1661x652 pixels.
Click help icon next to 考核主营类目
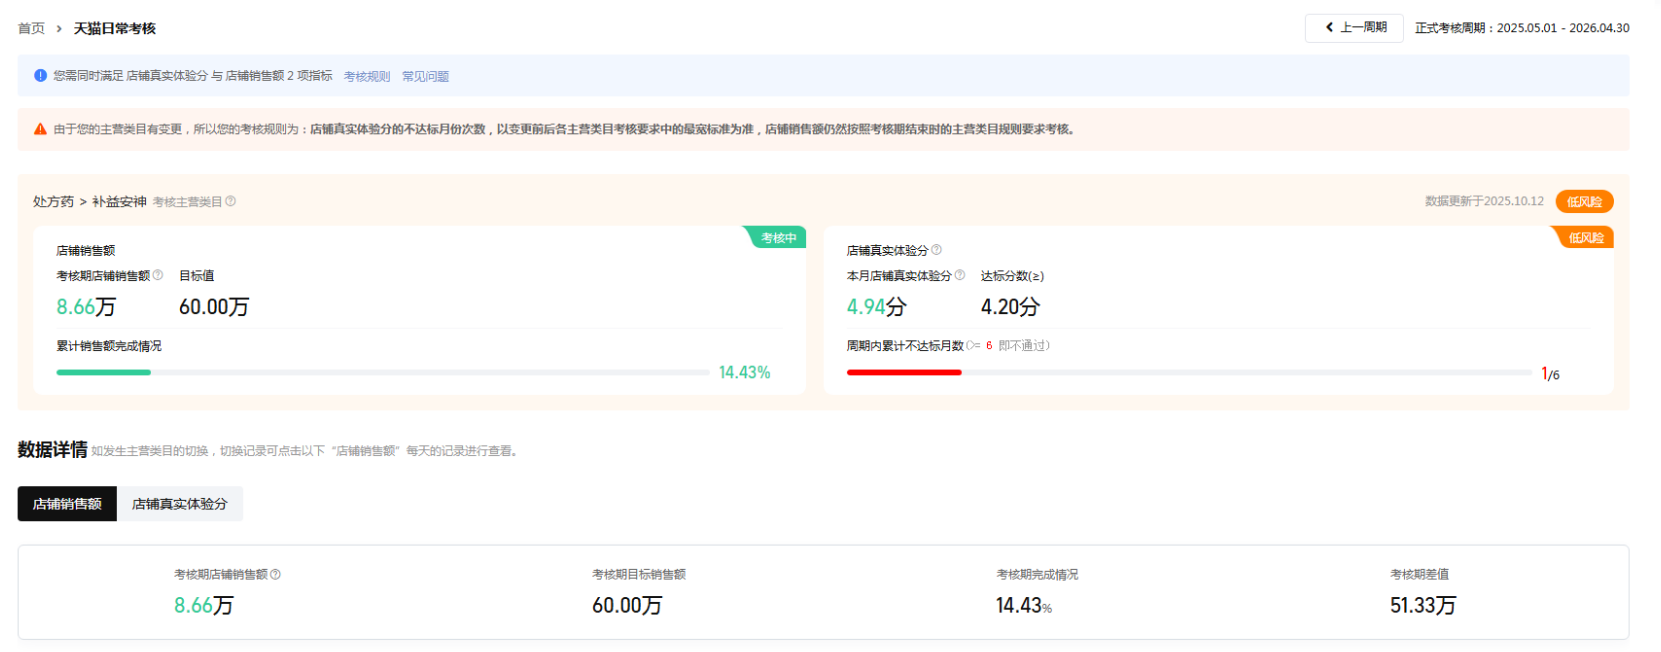[x=231, y=201]
